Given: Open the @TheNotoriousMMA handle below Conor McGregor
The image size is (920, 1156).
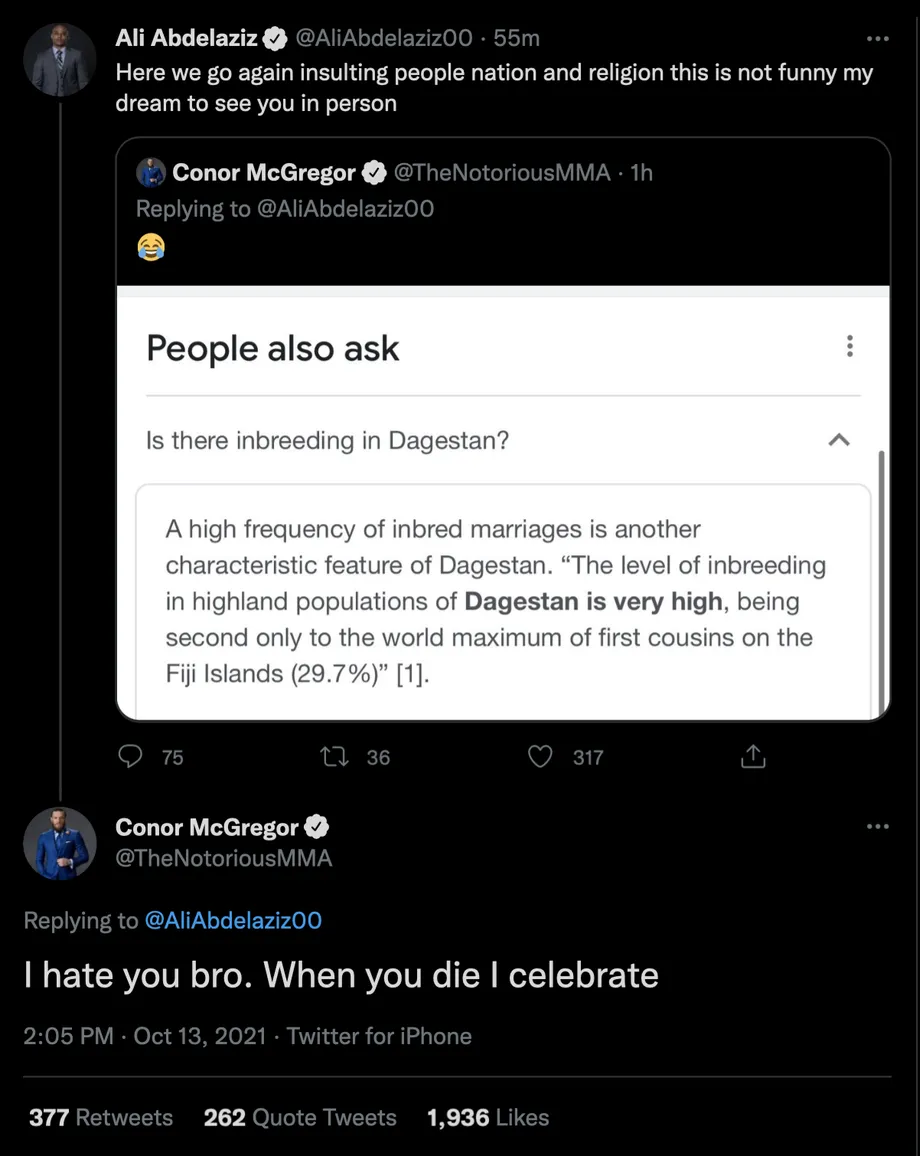Looking at the screenshot, I should 224,858.
